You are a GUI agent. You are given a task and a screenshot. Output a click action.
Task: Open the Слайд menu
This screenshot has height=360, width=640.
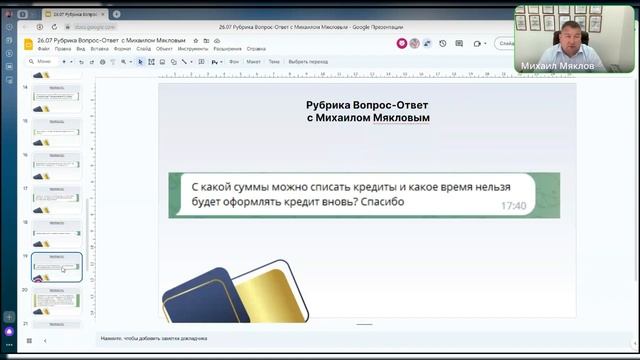tap(144, 49)
